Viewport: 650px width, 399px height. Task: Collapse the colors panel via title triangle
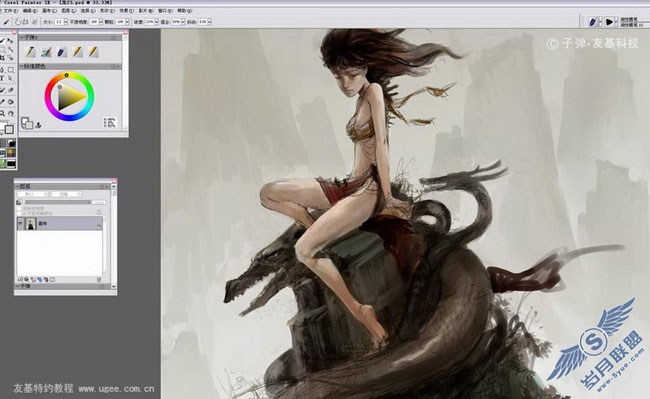[x=22, y=66]
